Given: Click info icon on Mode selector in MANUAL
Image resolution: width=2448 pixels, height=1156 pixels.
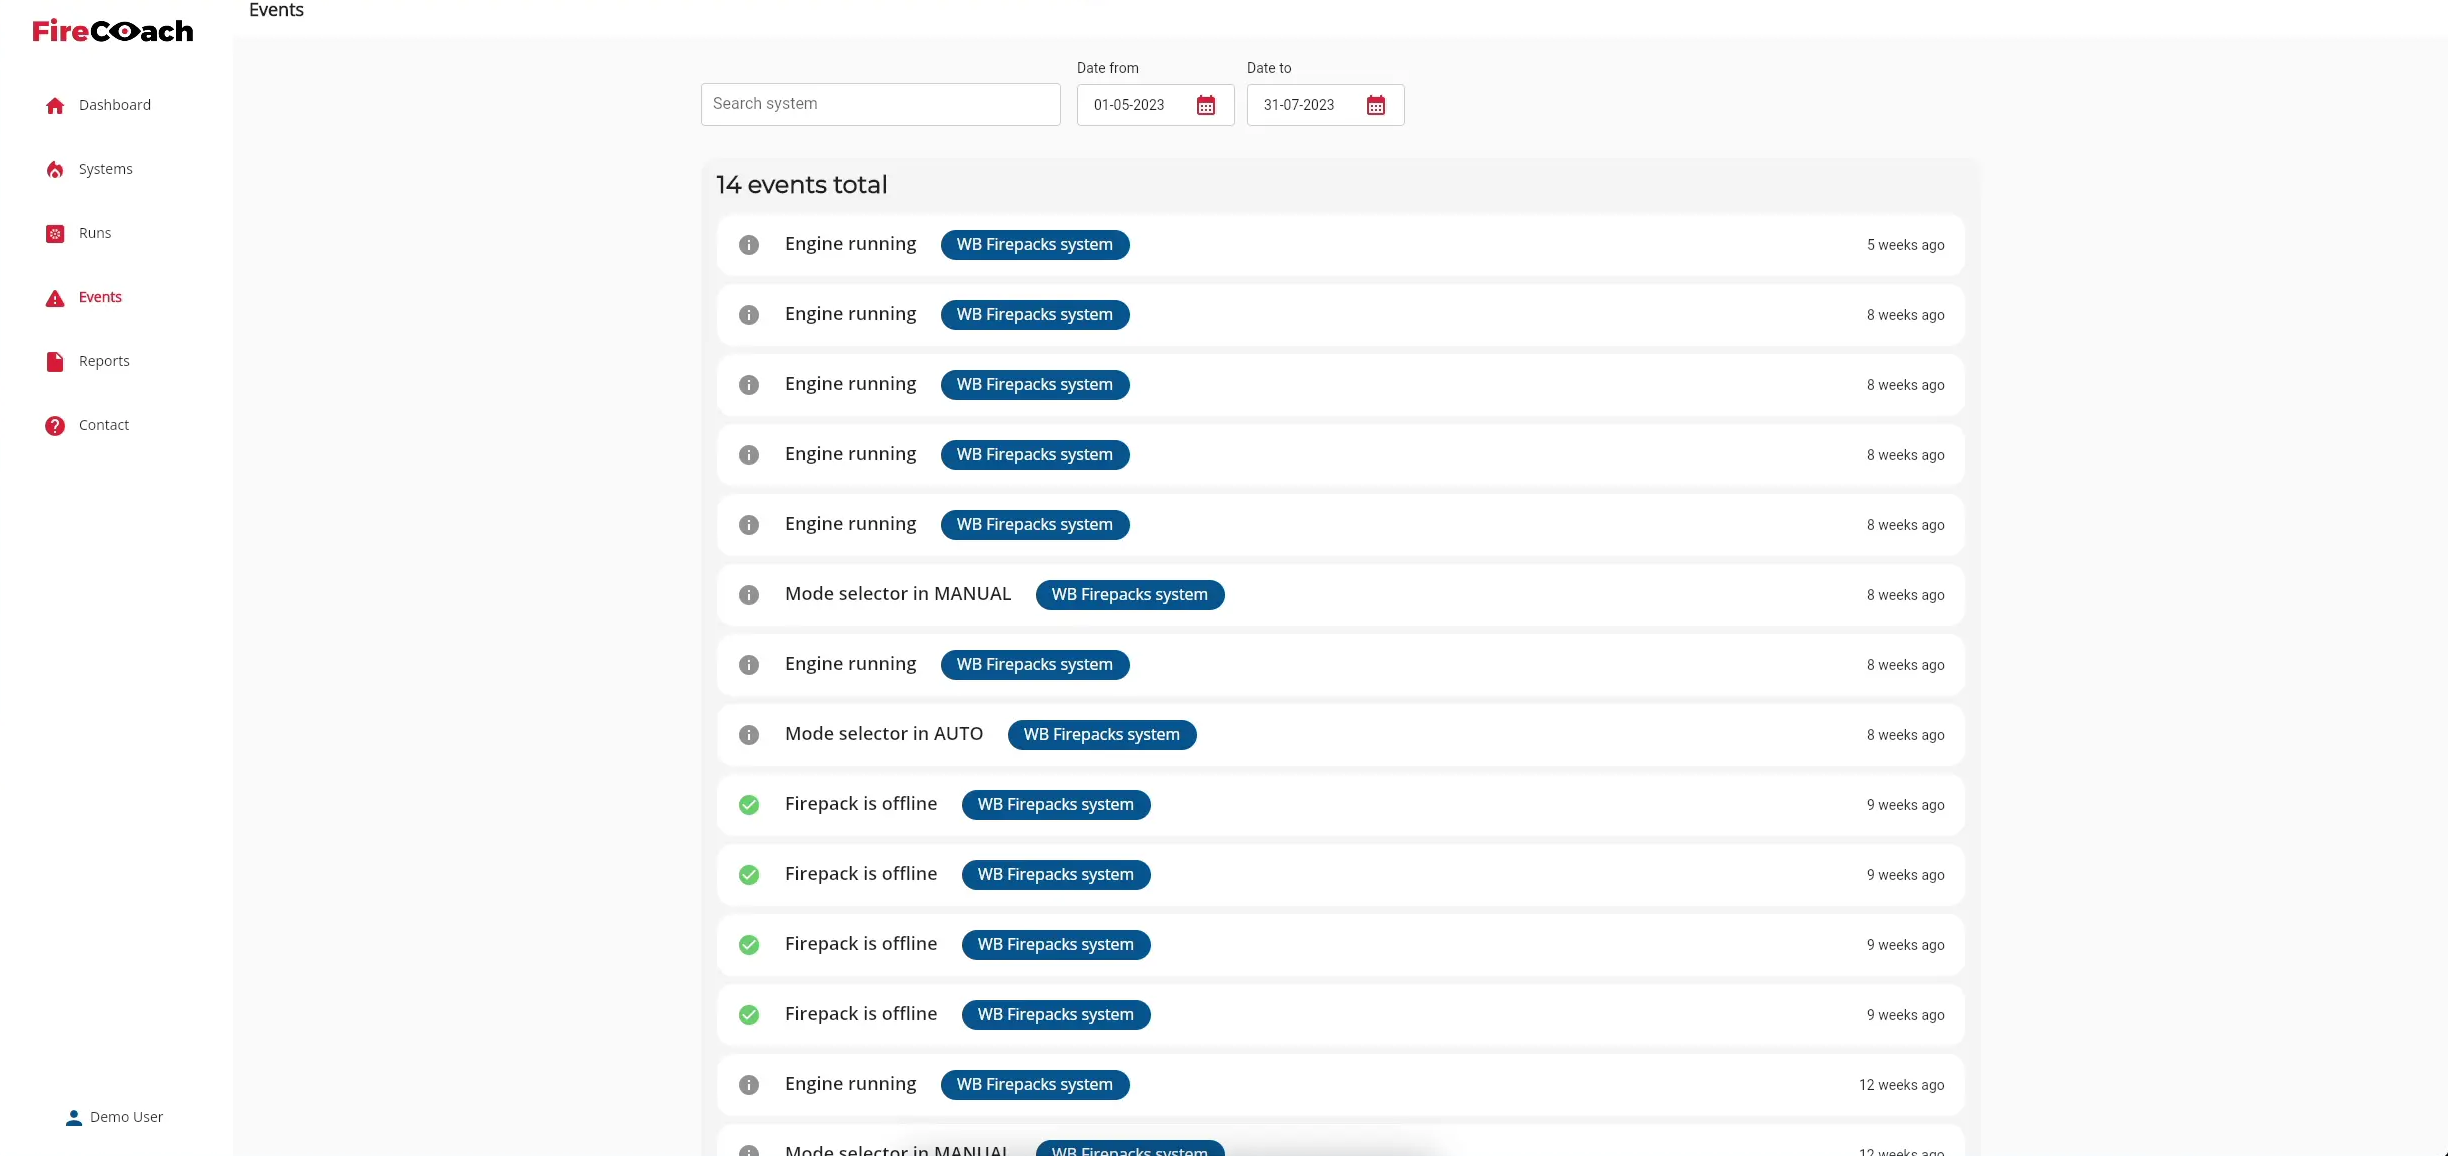Looking at the screenshot, I should pyautogui.click(x=749, y=595).
